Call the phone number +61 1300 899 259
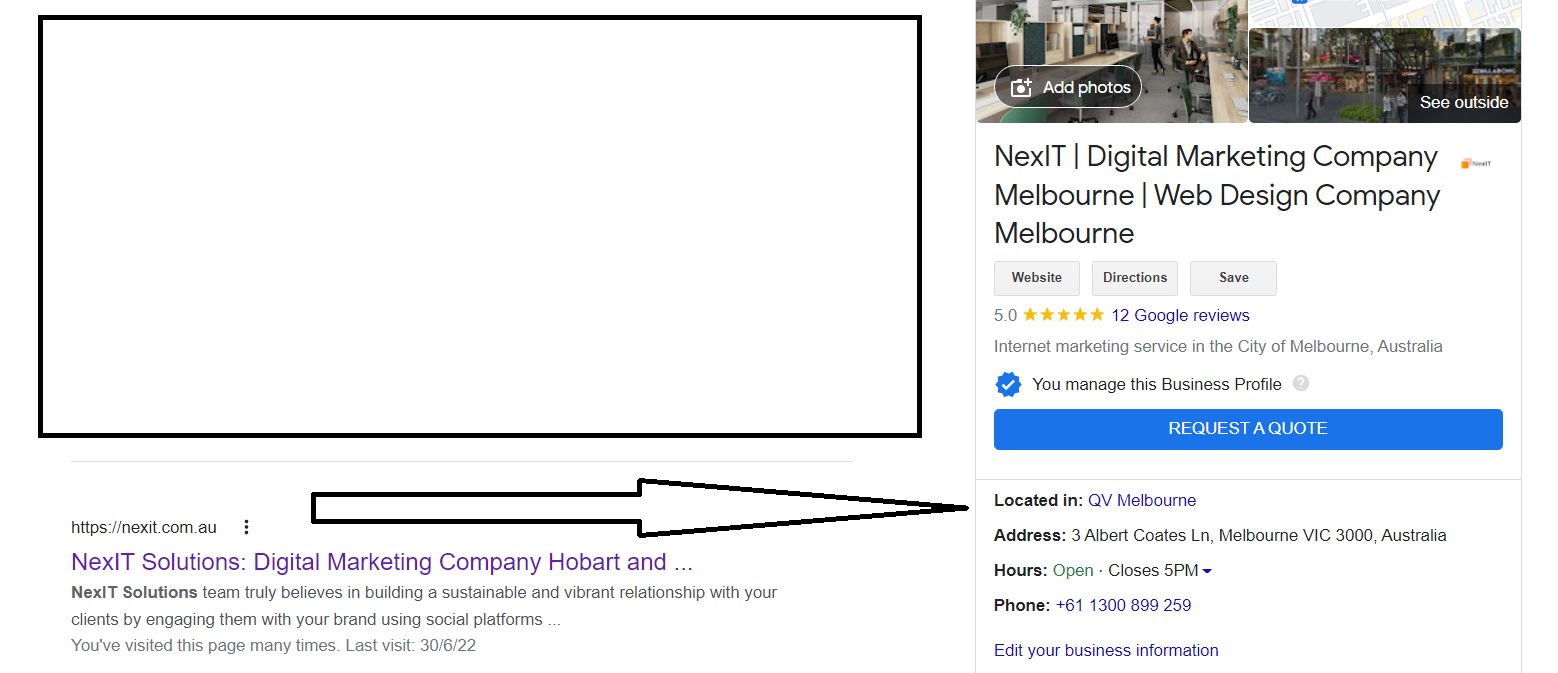This screenshot has width=1558, height=673. [x=1123, y=605]
